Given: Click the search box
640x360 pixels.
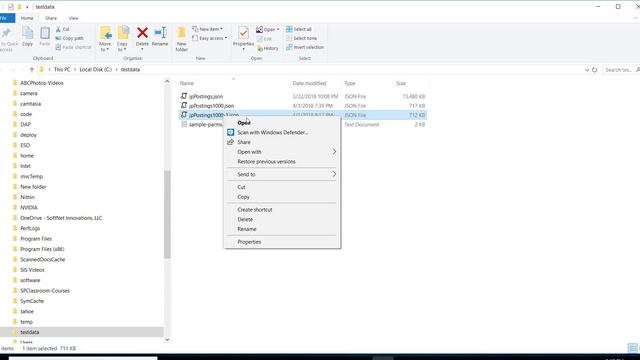Looking at the screenshot, I should point(621,70).
